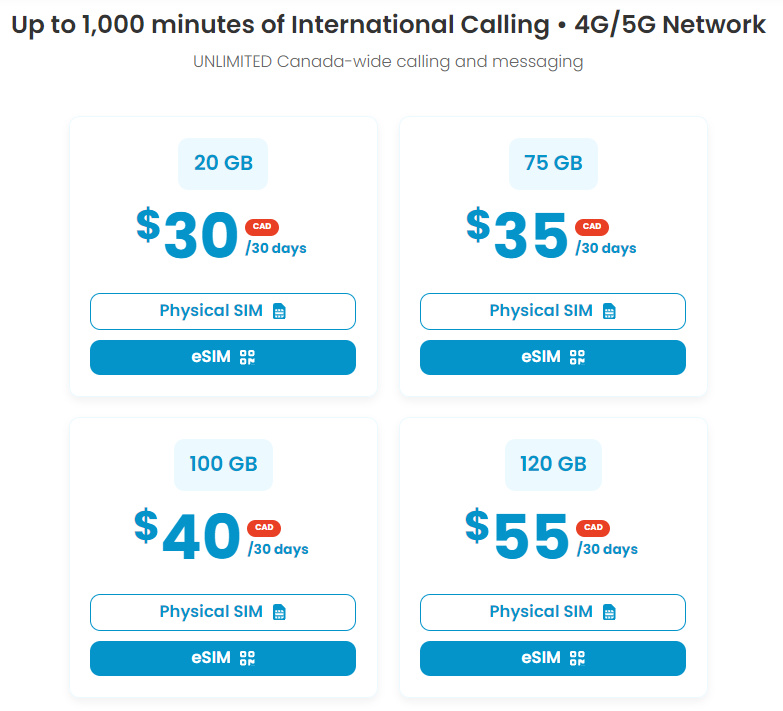Click the 20 GB data badge

tap(223, 163)
